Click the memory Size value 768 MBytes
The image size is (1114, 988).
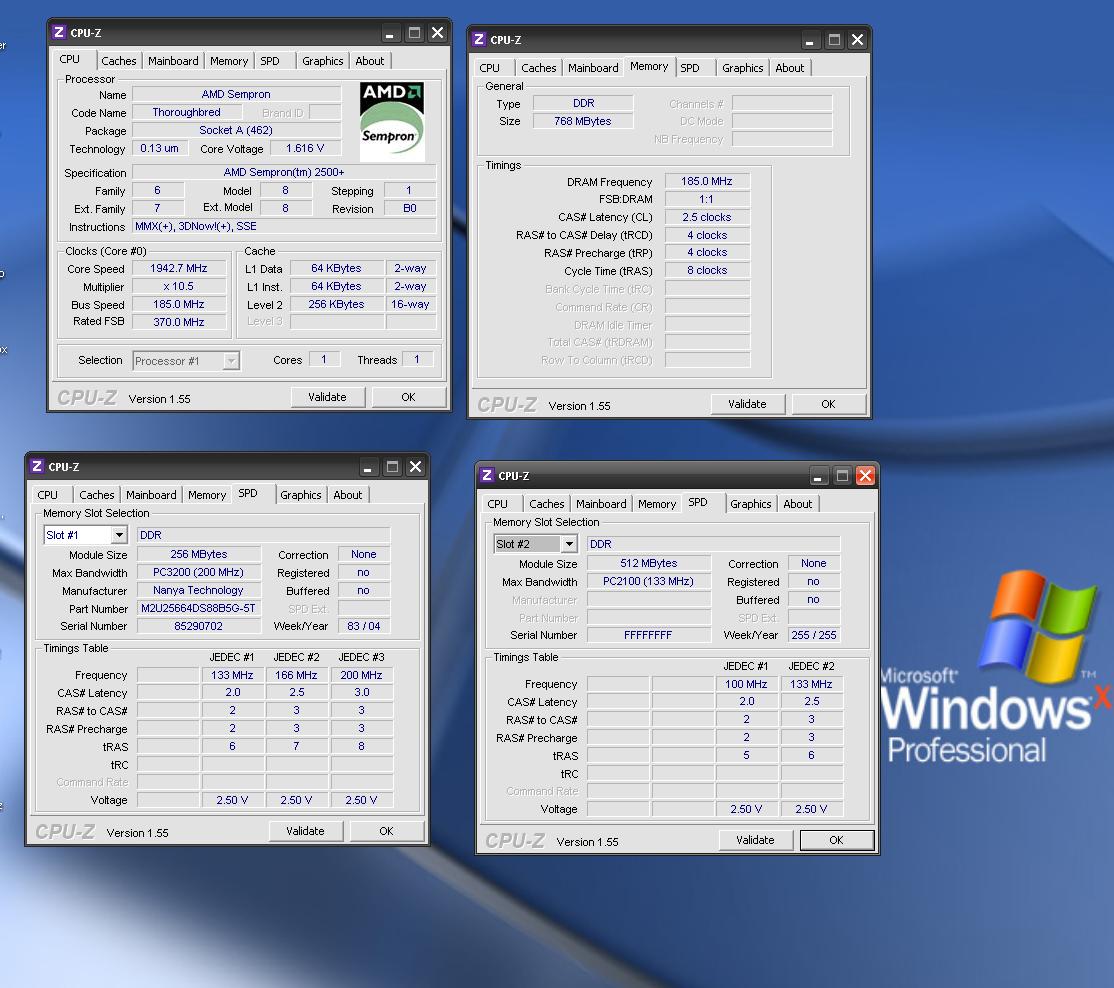[583, 121]
